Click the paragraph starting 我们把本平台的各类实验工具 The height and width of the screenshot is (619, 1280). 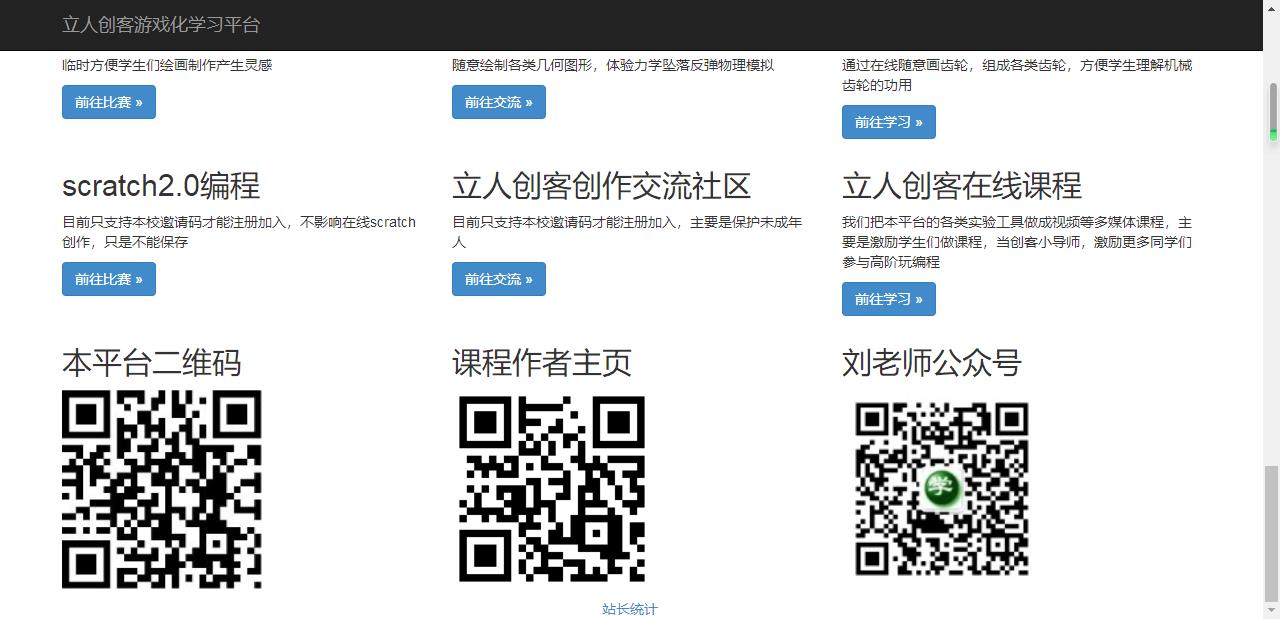click(1017, 242)
